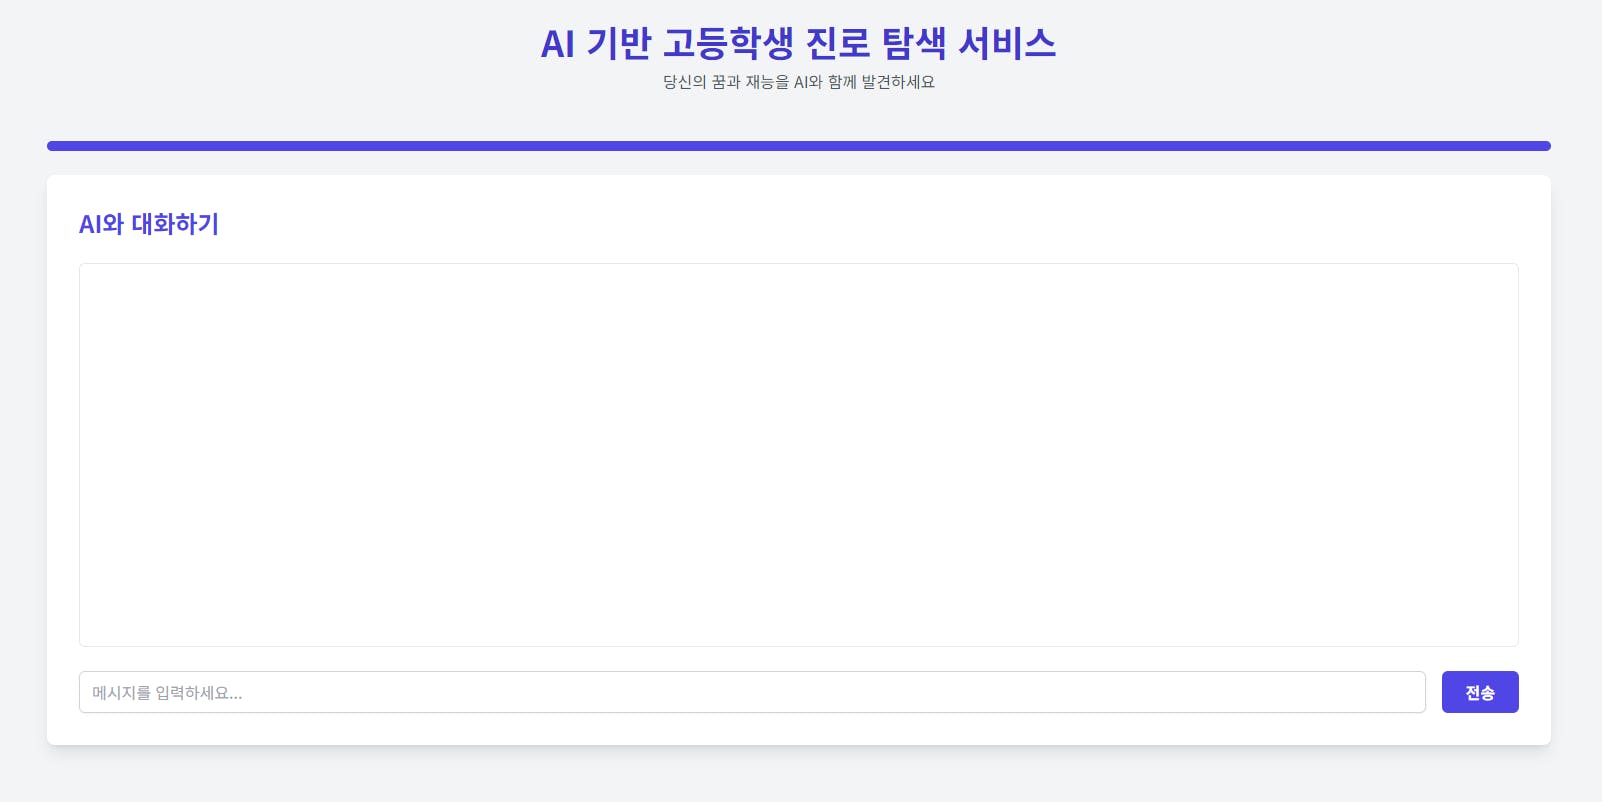Place cursor in the message text box
The width and height of the screenshot is (1602, 802).
point(751,692)
